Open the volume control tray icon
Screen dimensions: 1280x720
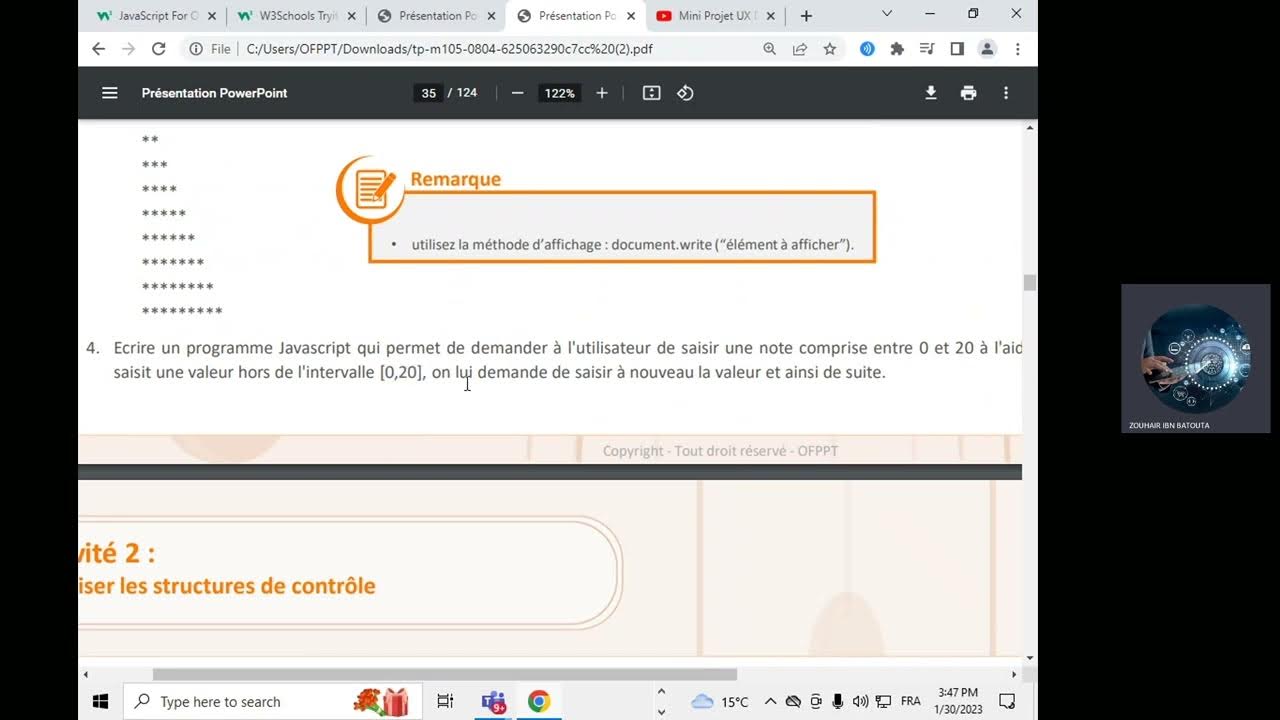[x=860, y=701]
